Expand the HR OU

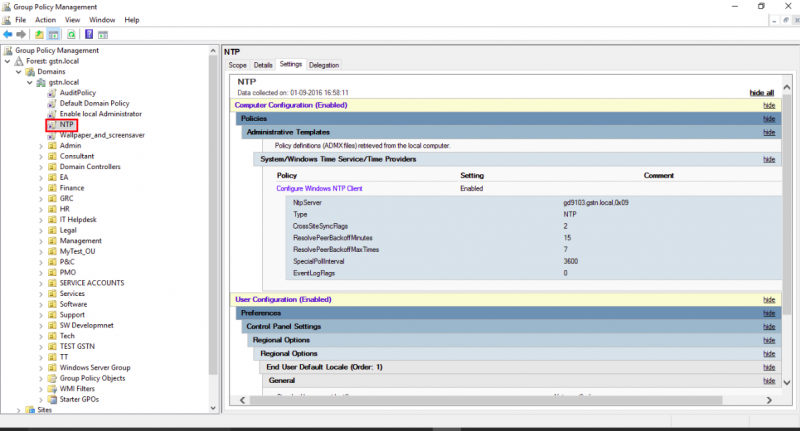41,209
